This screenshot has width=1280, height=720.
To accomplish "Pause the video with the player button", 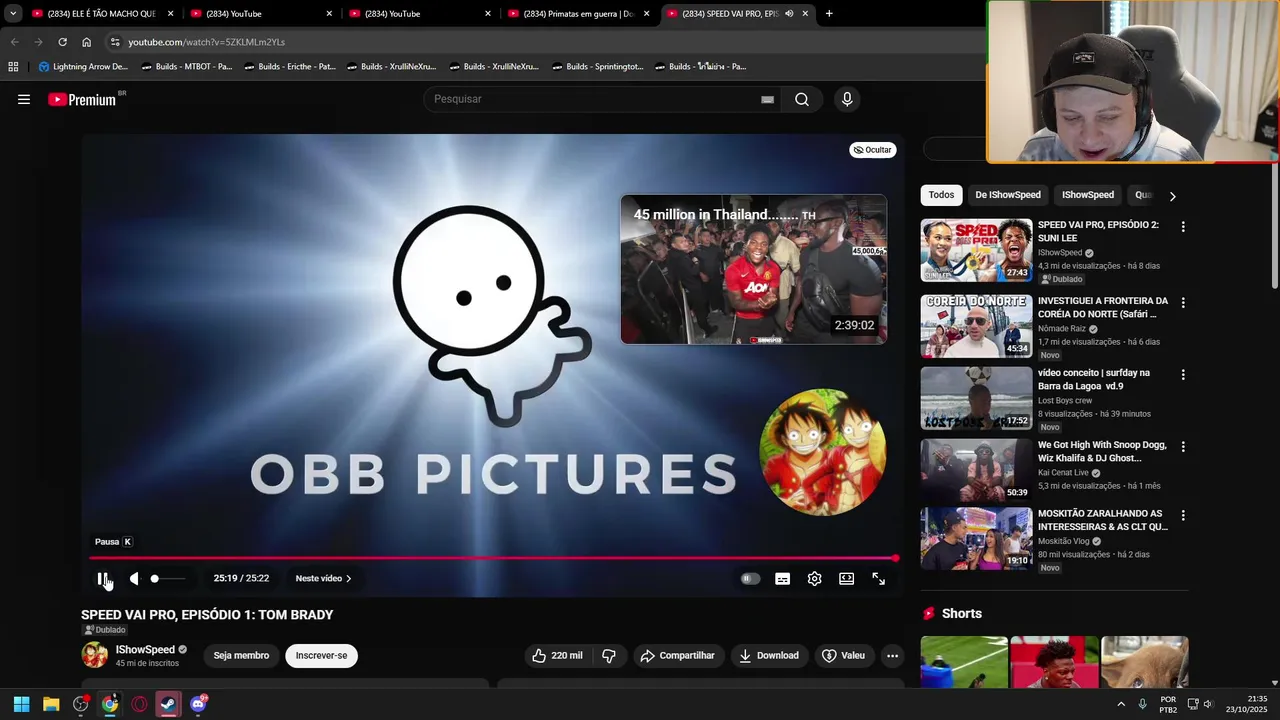I will click(102, 578).
